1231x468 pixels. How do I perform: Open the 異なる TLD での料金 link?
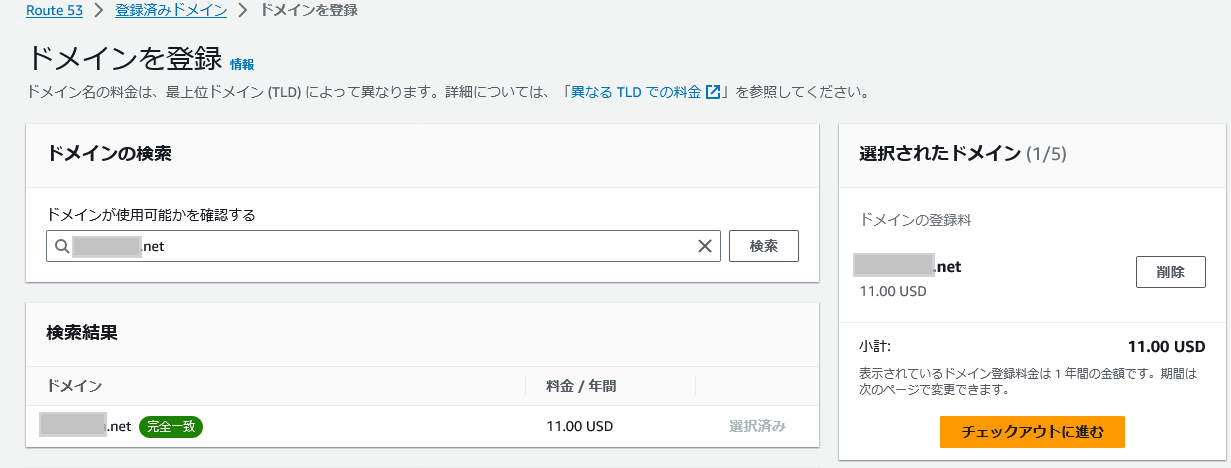pyautogui.click(x=635, y=92)
